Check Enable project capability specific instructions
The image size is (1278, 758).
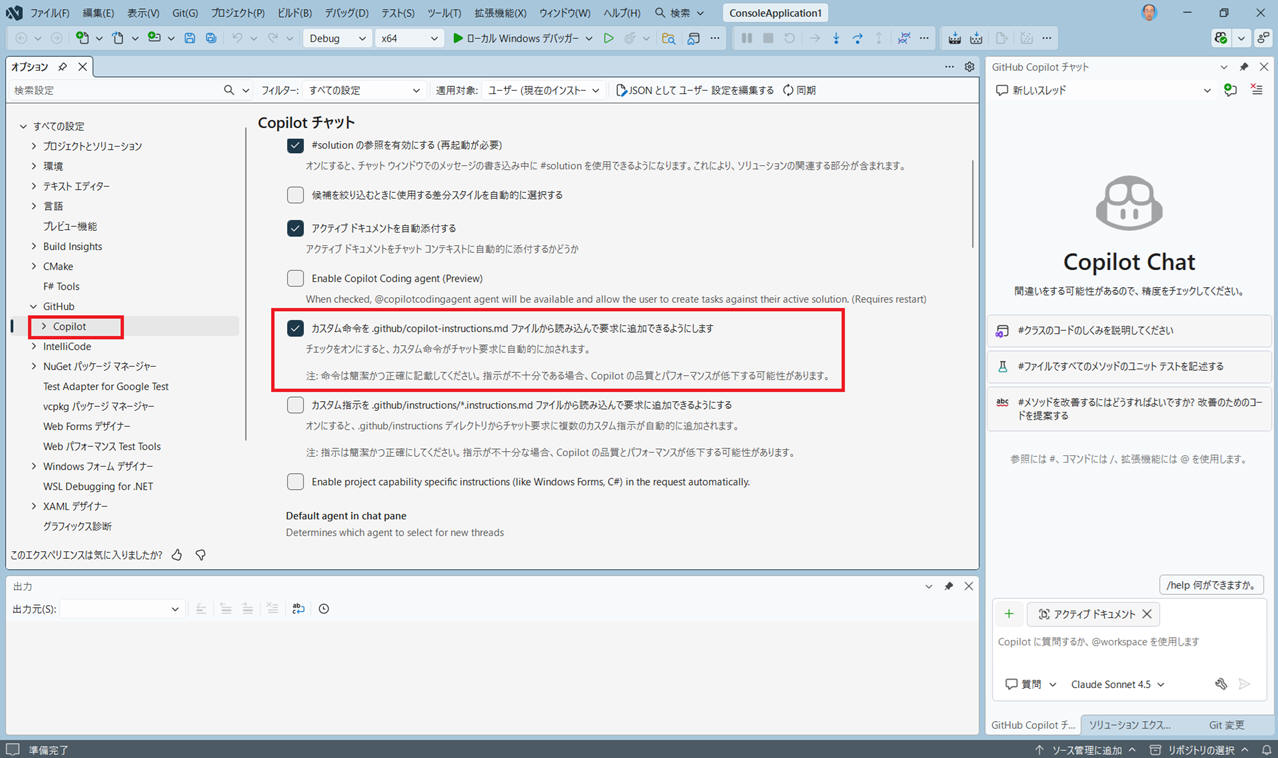tap(295, 481)
